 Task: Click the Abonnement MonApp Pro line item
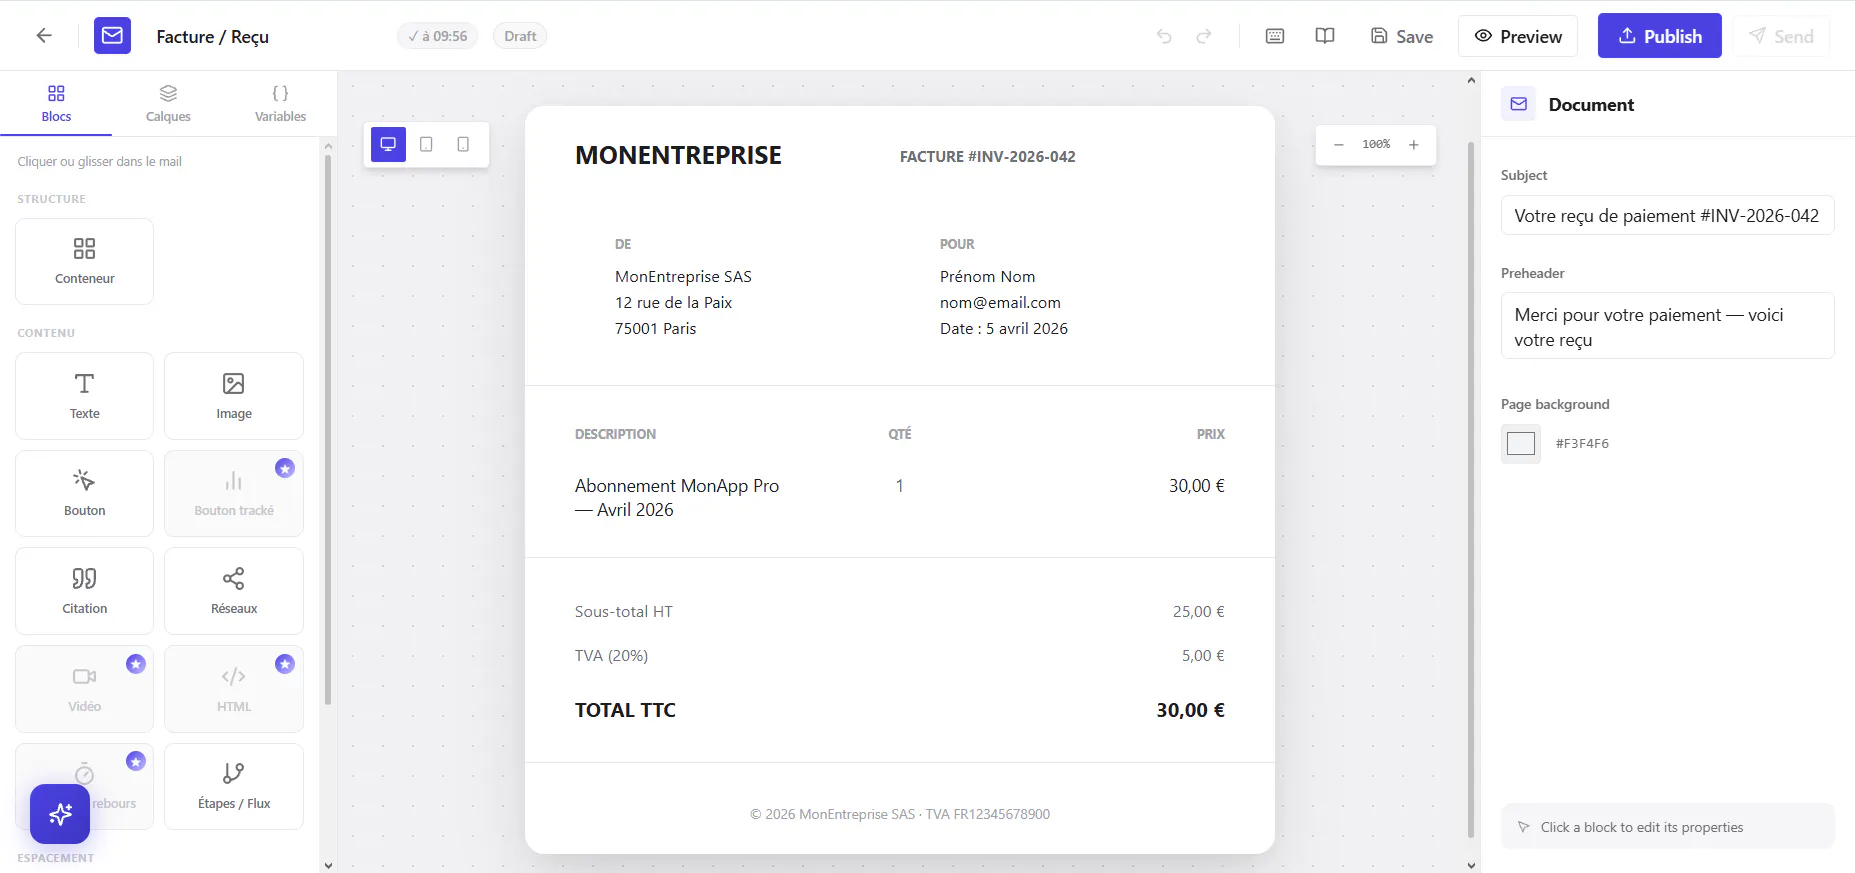click(677, 498)
